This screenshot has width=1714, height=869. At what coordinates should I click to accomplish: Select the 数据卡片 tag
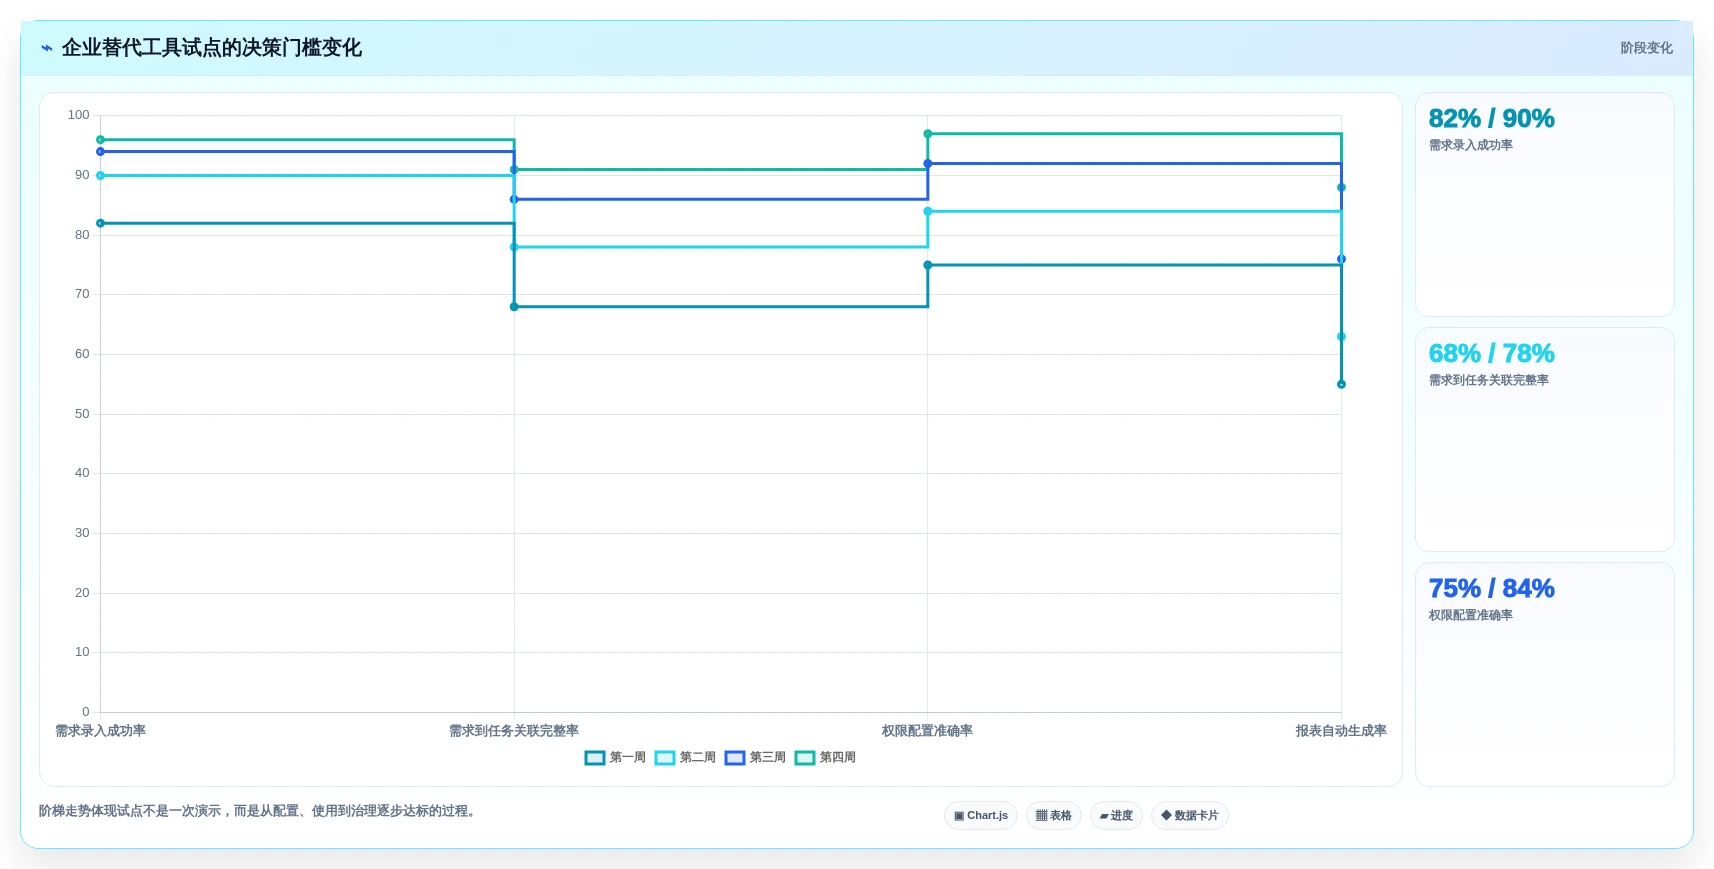point(1190,816)
